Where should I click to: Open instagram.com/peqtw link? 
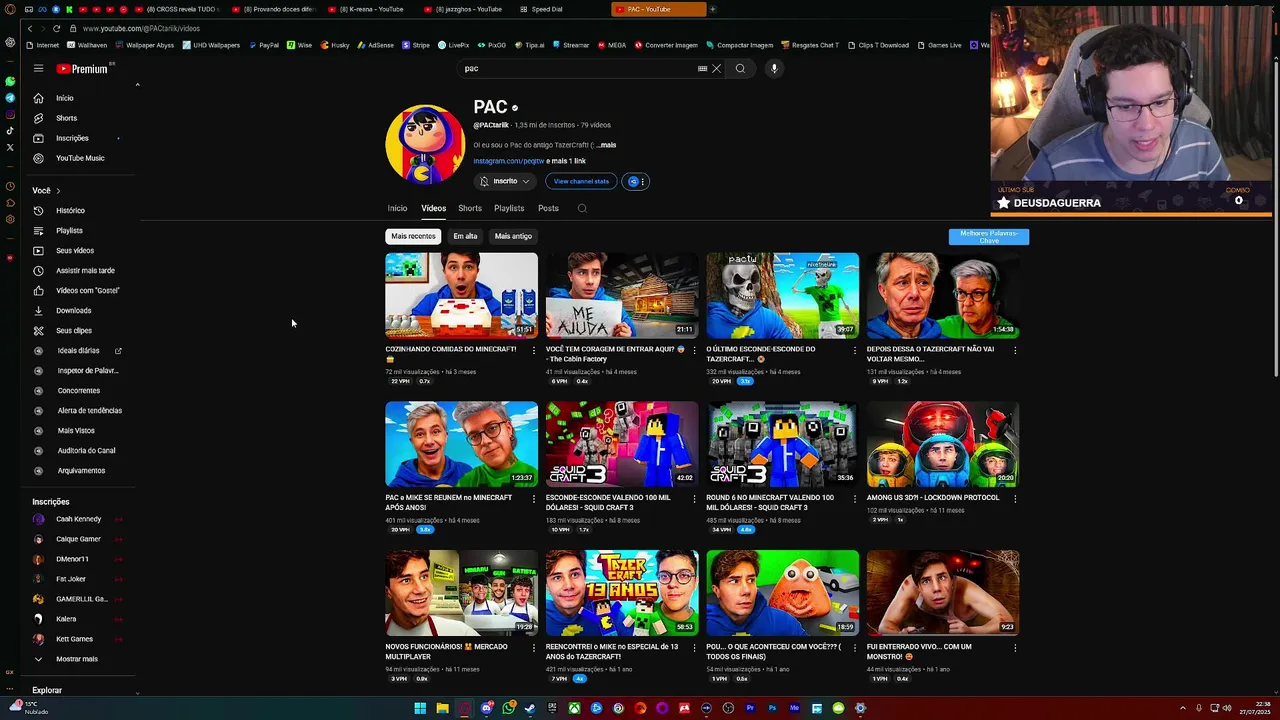coord(509,161)
